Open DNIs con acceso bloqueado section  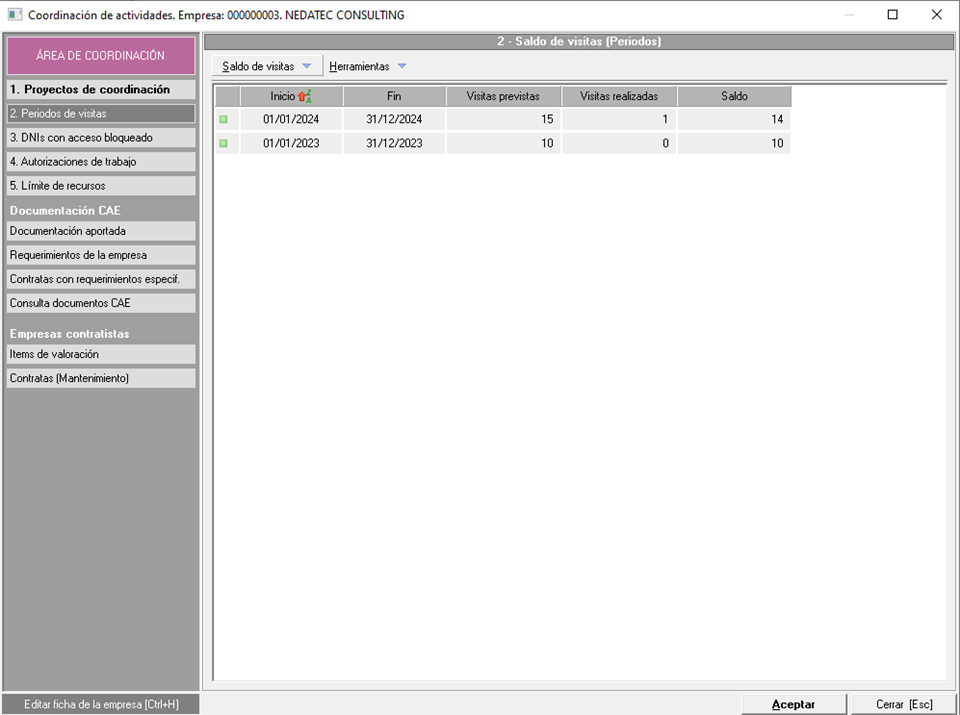click(x=100, y=138)
